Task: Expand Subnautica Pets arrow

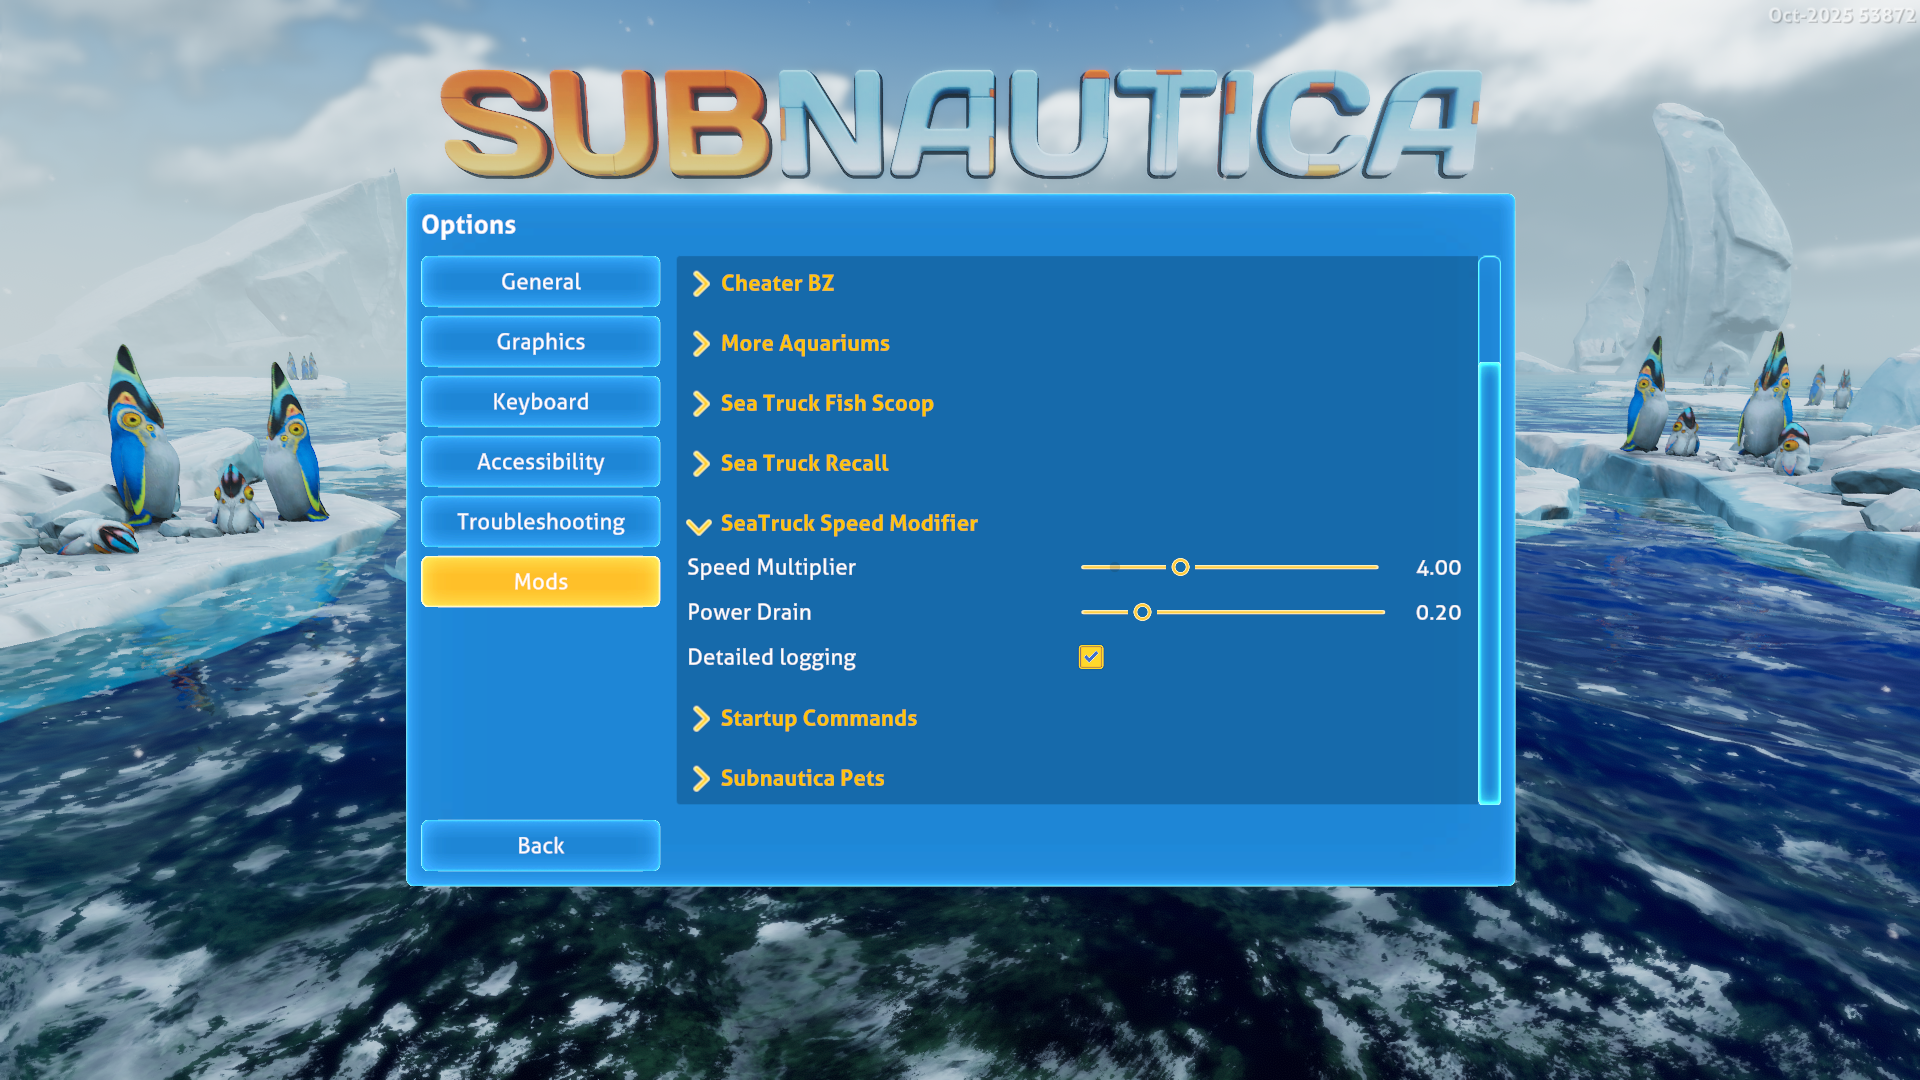Action: pyautogui.click(x=701, y=779)
